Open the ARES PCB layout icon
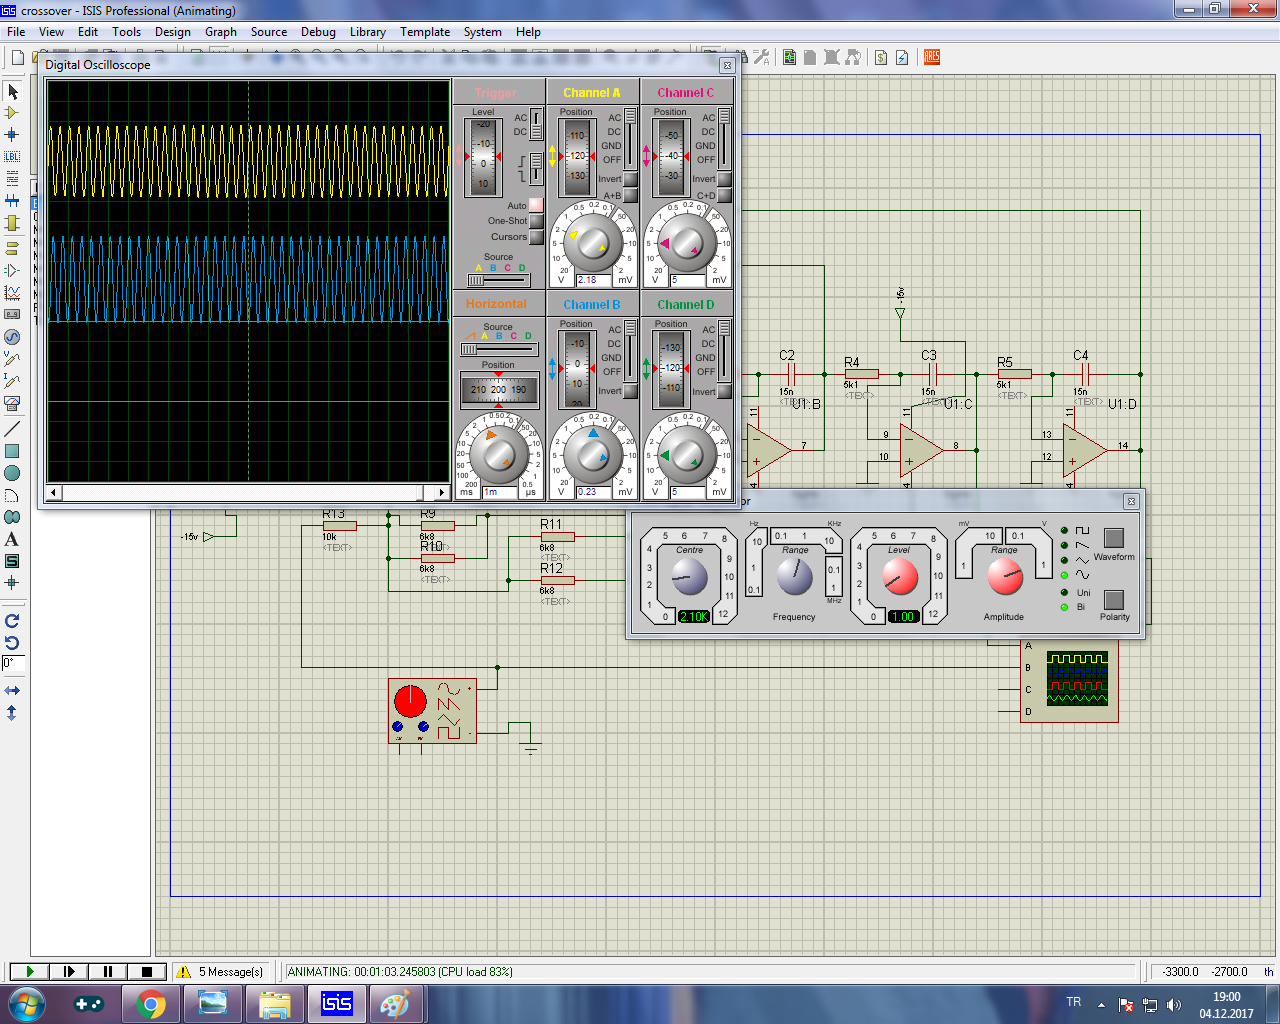This screenshot has height=1024, width=1280. tap(932, 57)
